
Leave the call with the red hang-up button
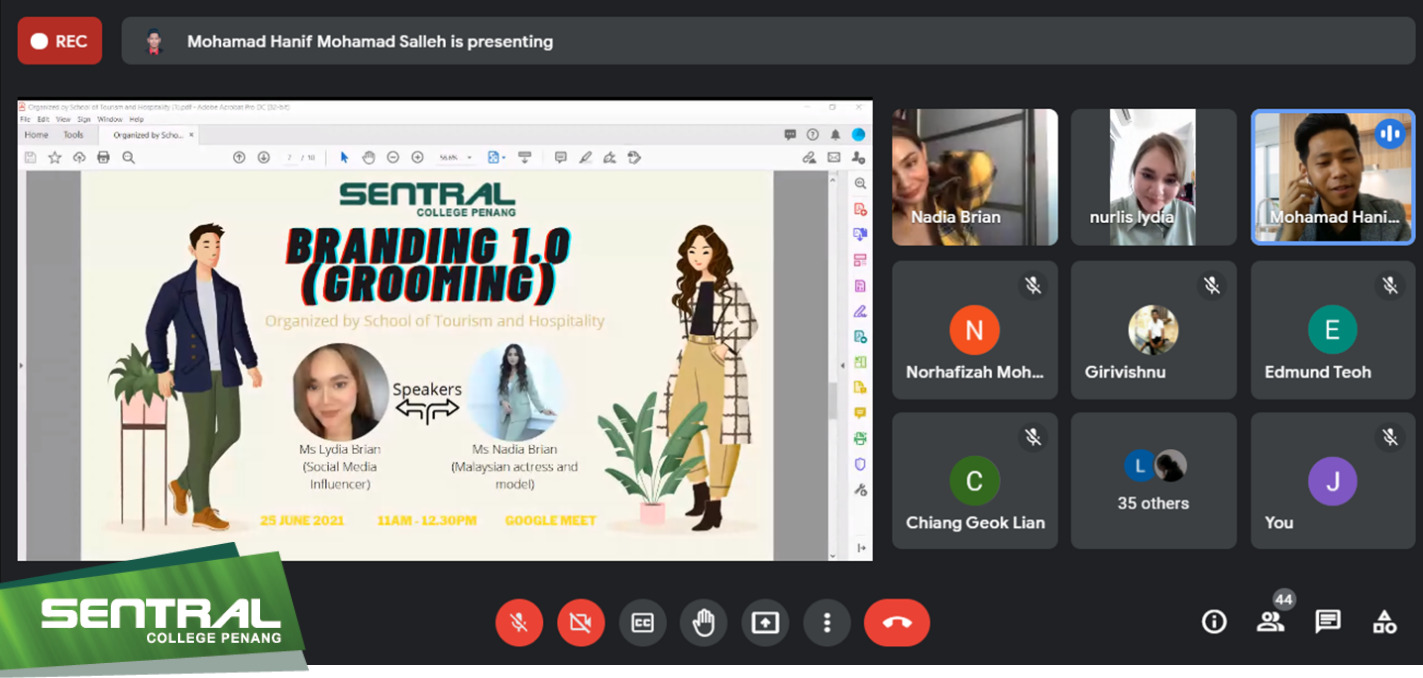897,623
